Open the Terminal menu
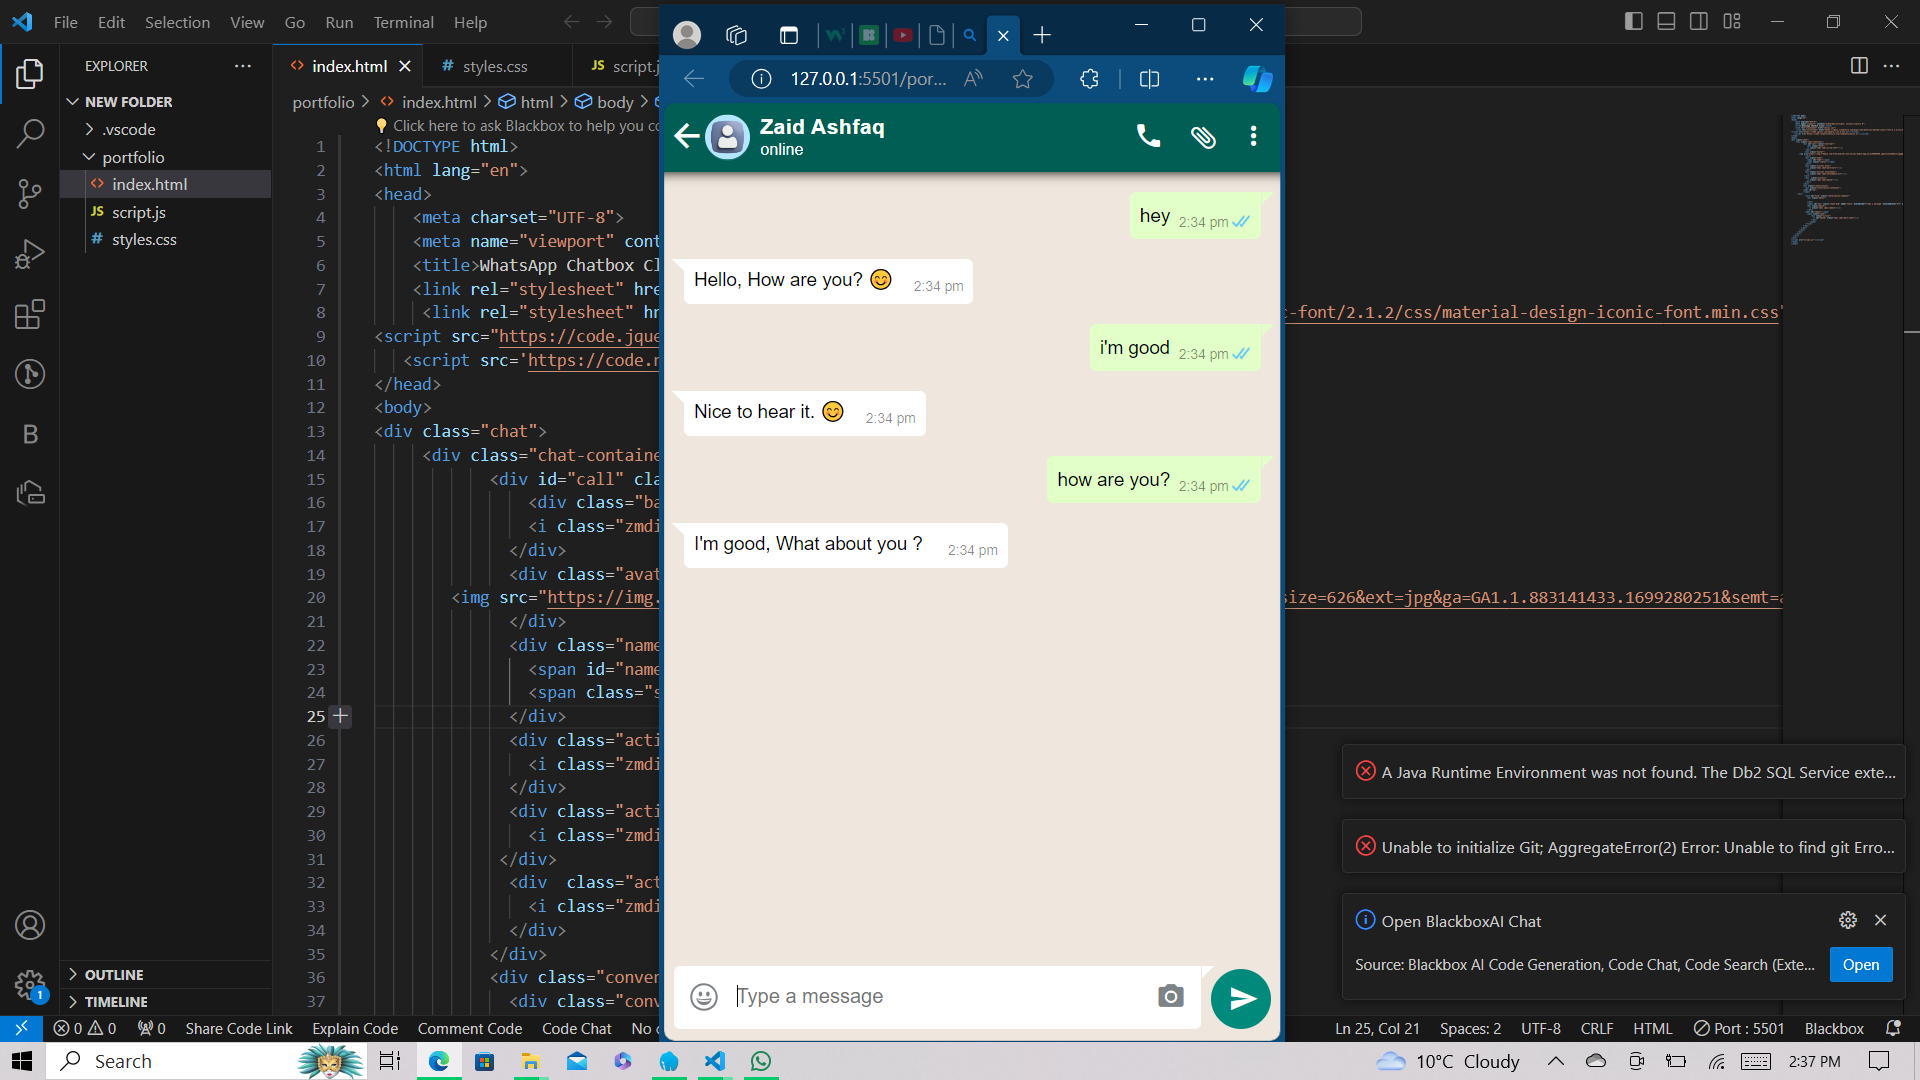Image resolution: width=1920 pixels, height=1080 pixels. 403,22
